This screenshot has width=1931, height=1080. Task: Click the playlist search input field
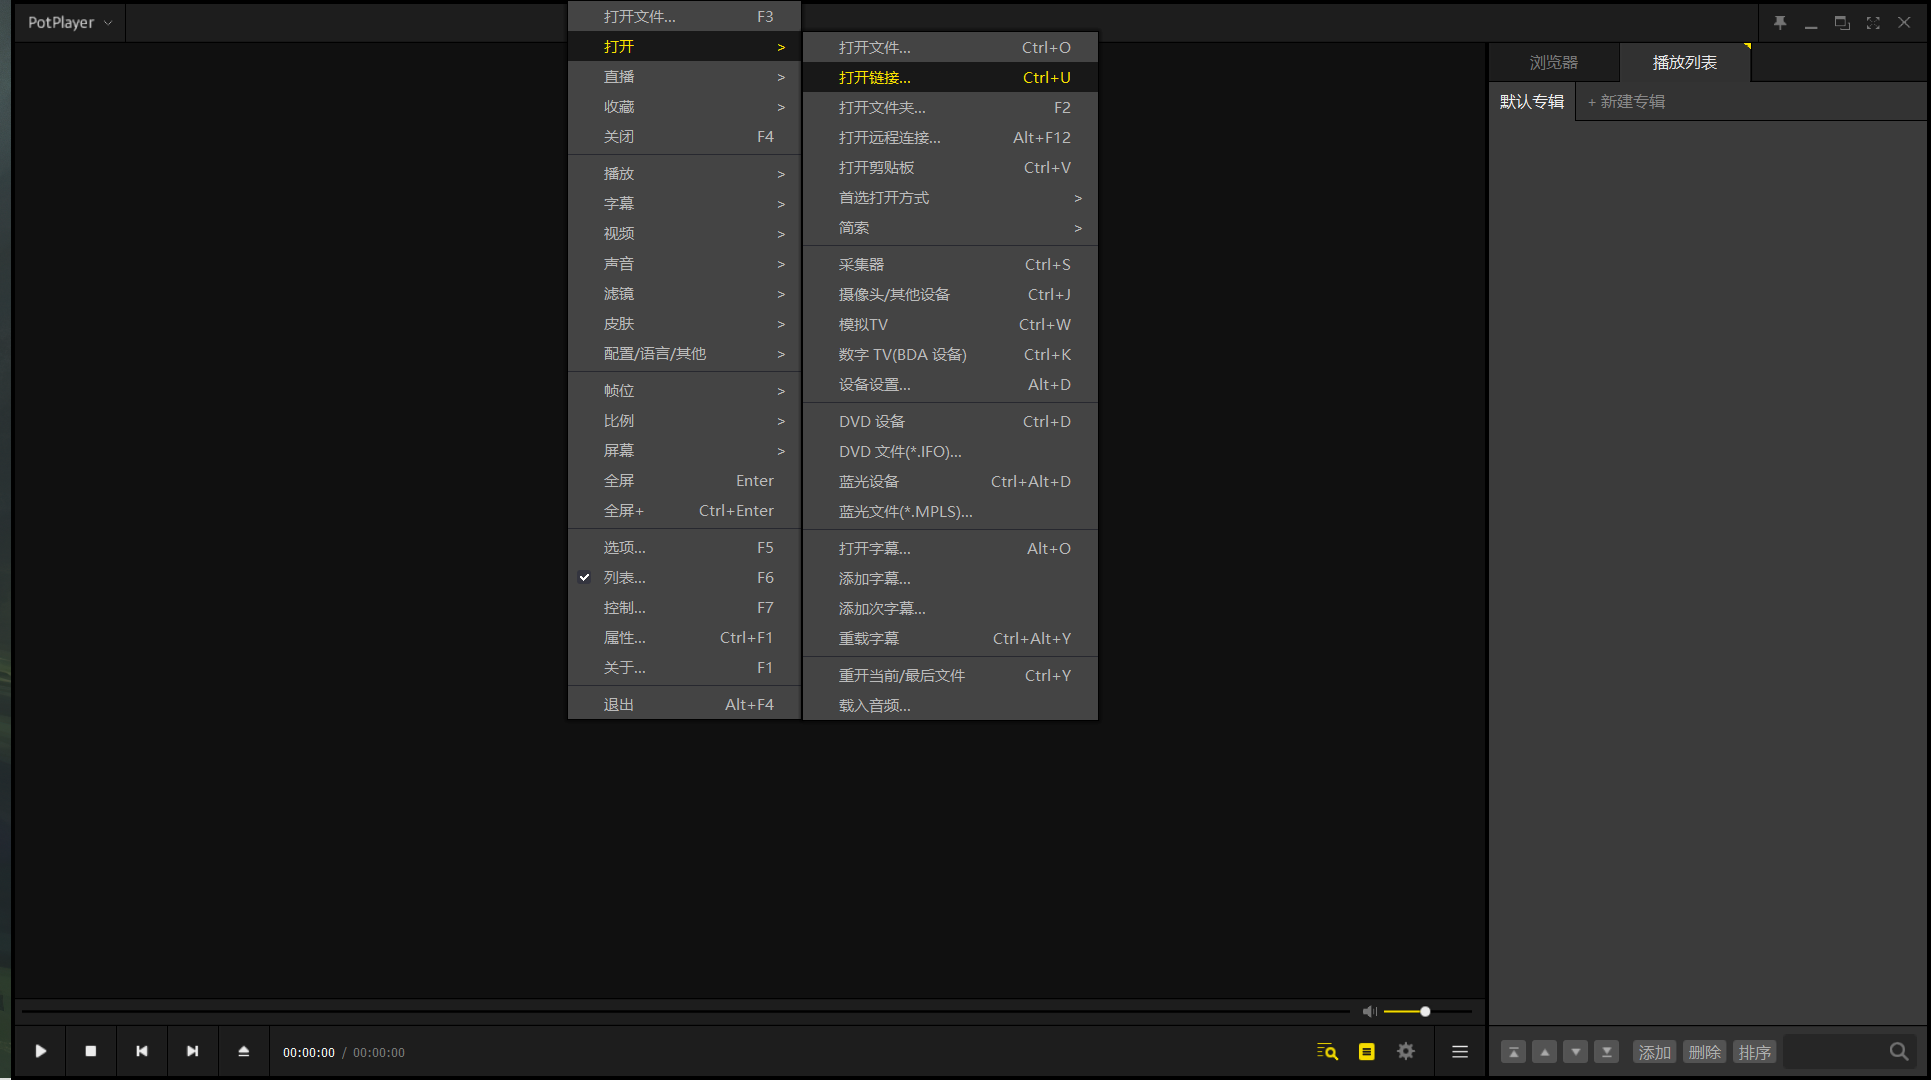pyautogui.click(x=1833, y=1052)
